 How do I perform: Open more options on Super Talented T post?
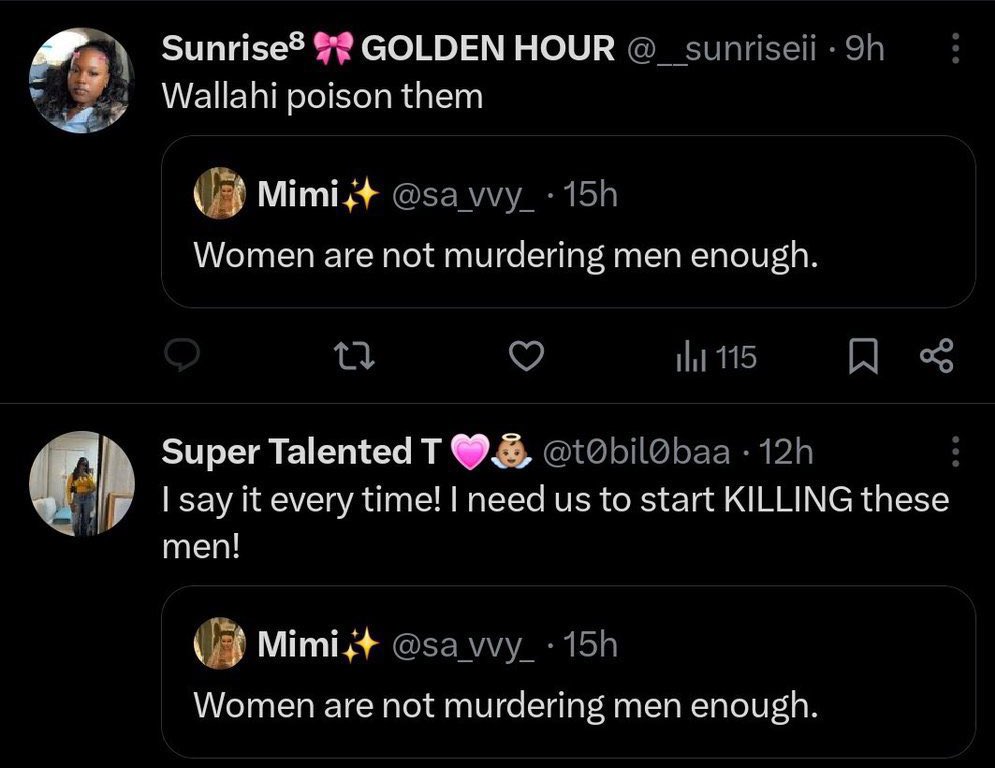point(955,452)
